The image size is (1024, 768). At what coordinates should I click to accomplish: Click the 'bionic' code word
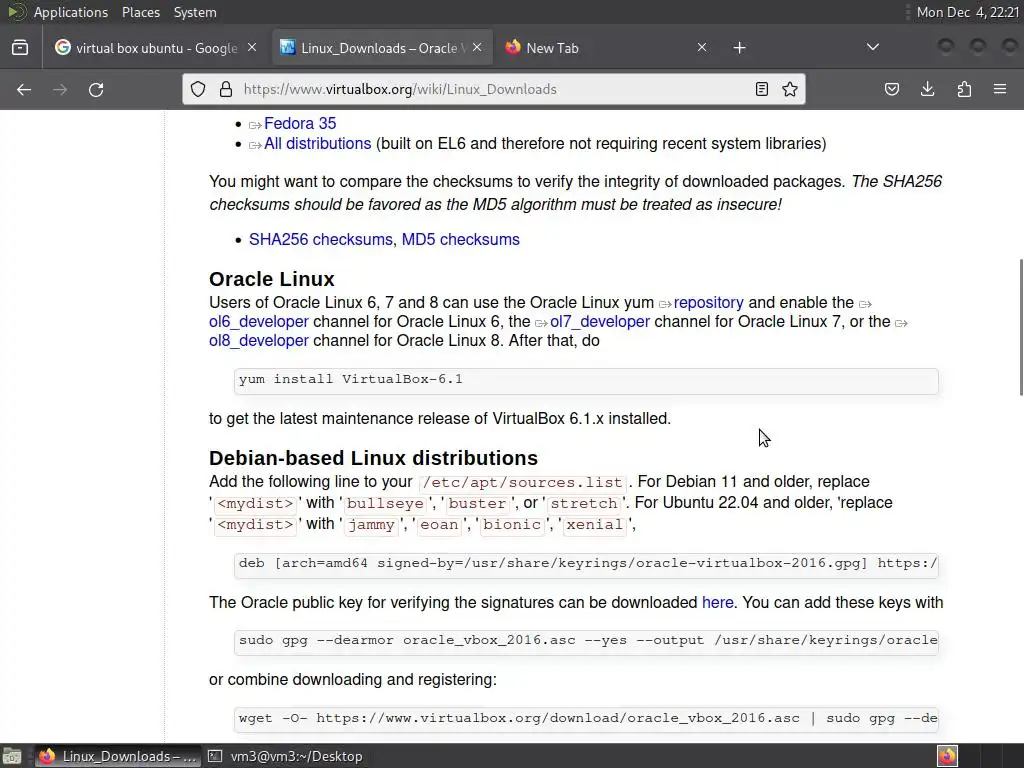pyautogui.click(x=512, y=524)
